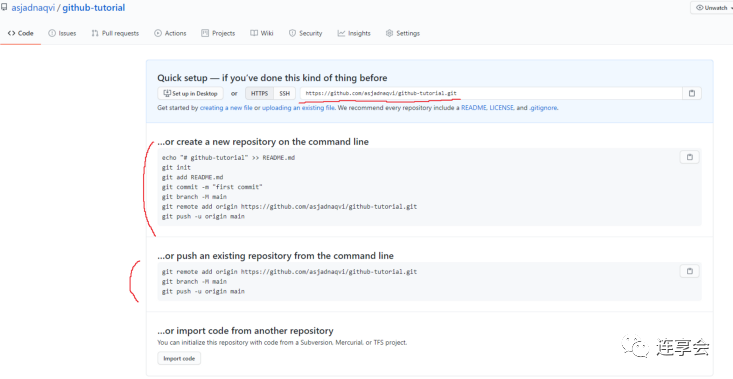Switch clone URL to SSH
The image size is (733, 379).
click(284, 93)
